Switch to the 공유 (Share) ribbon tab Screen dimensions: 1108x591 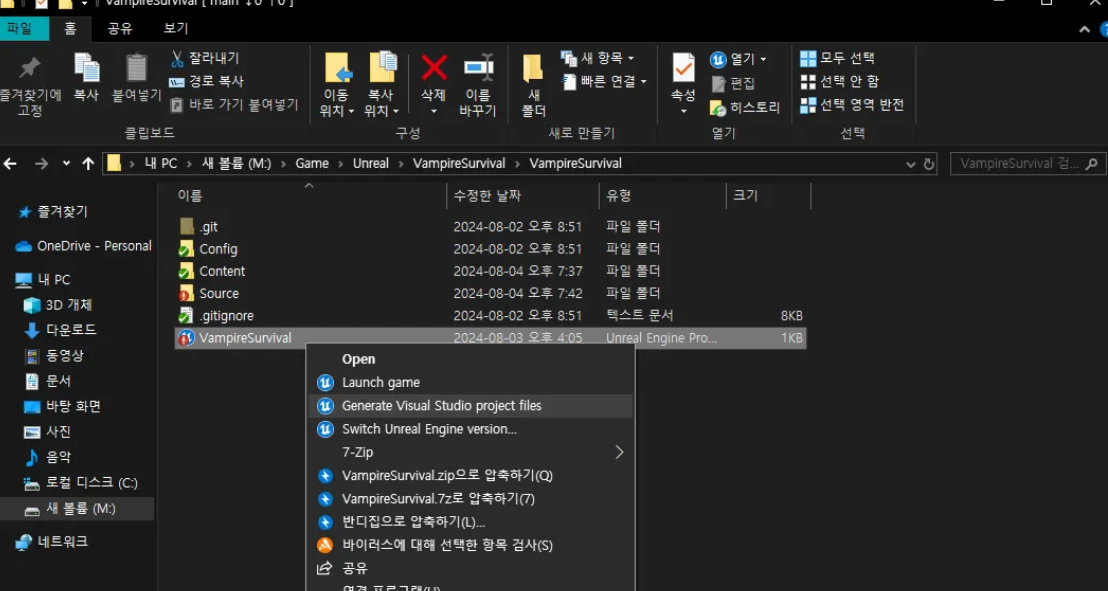click(119, 29)
